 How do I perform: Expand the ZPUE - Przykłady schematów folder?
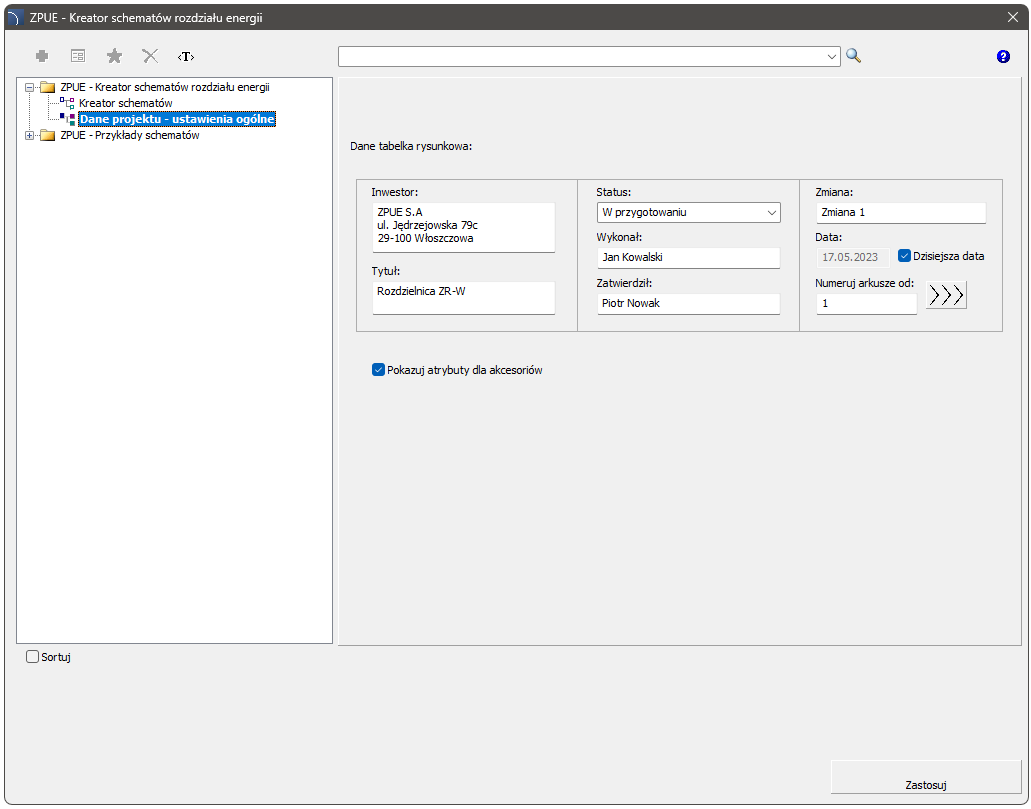point(30,136)
